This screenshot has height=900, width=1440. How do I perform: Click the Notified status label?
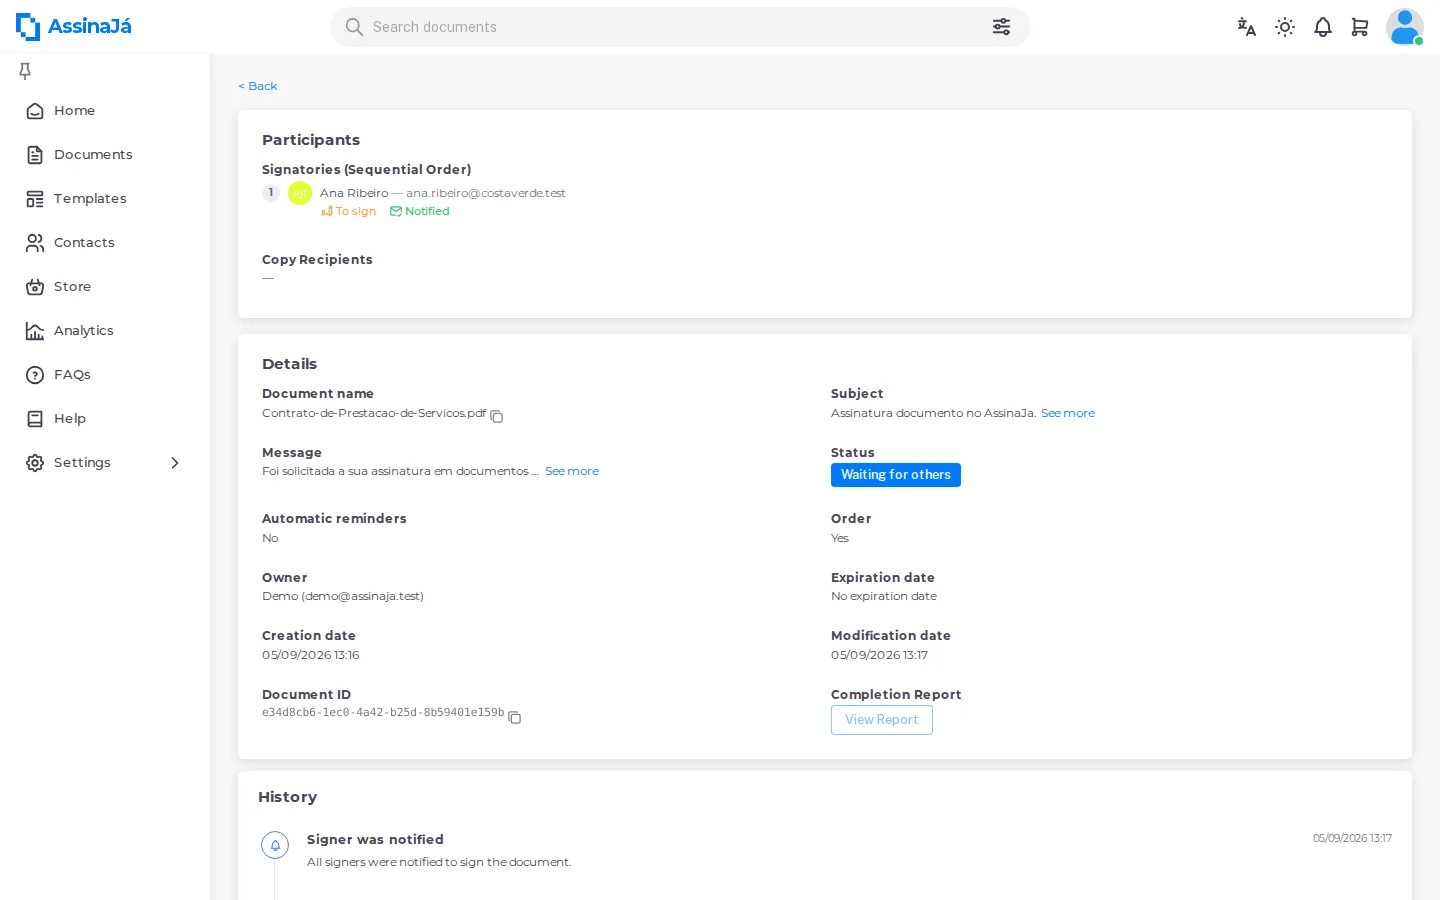(420, 211)
